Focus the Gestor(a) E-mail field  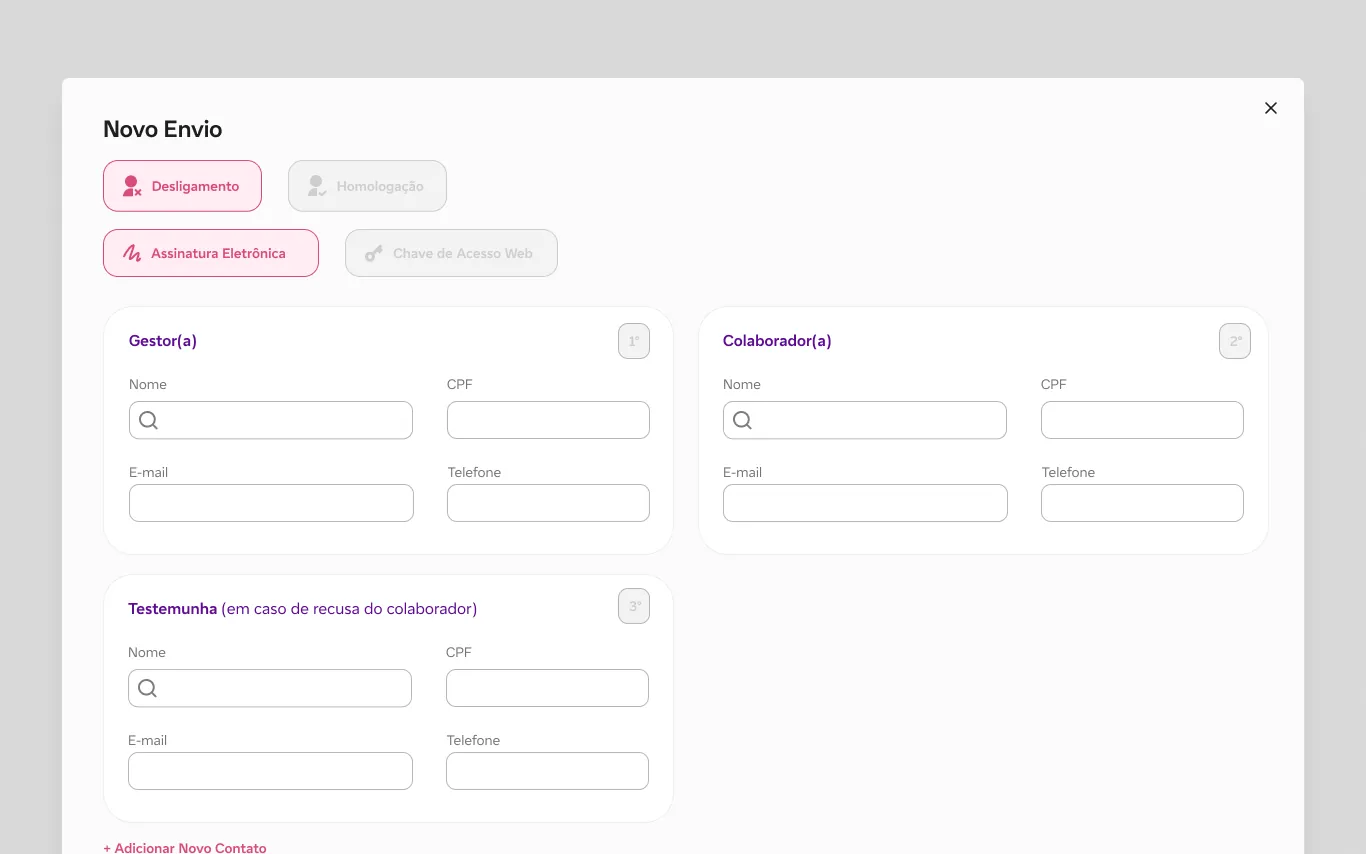(x=271, y=503)
